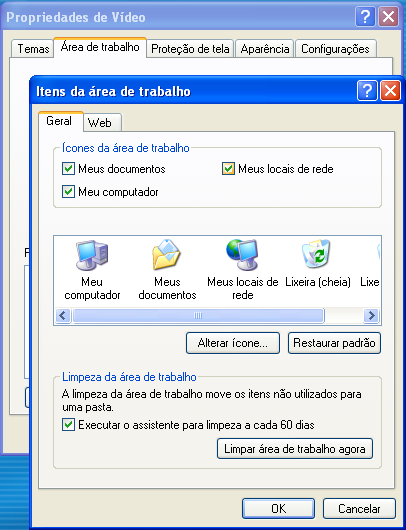
Task: Click the Restaurar padrão button
Action: [334, 343]
